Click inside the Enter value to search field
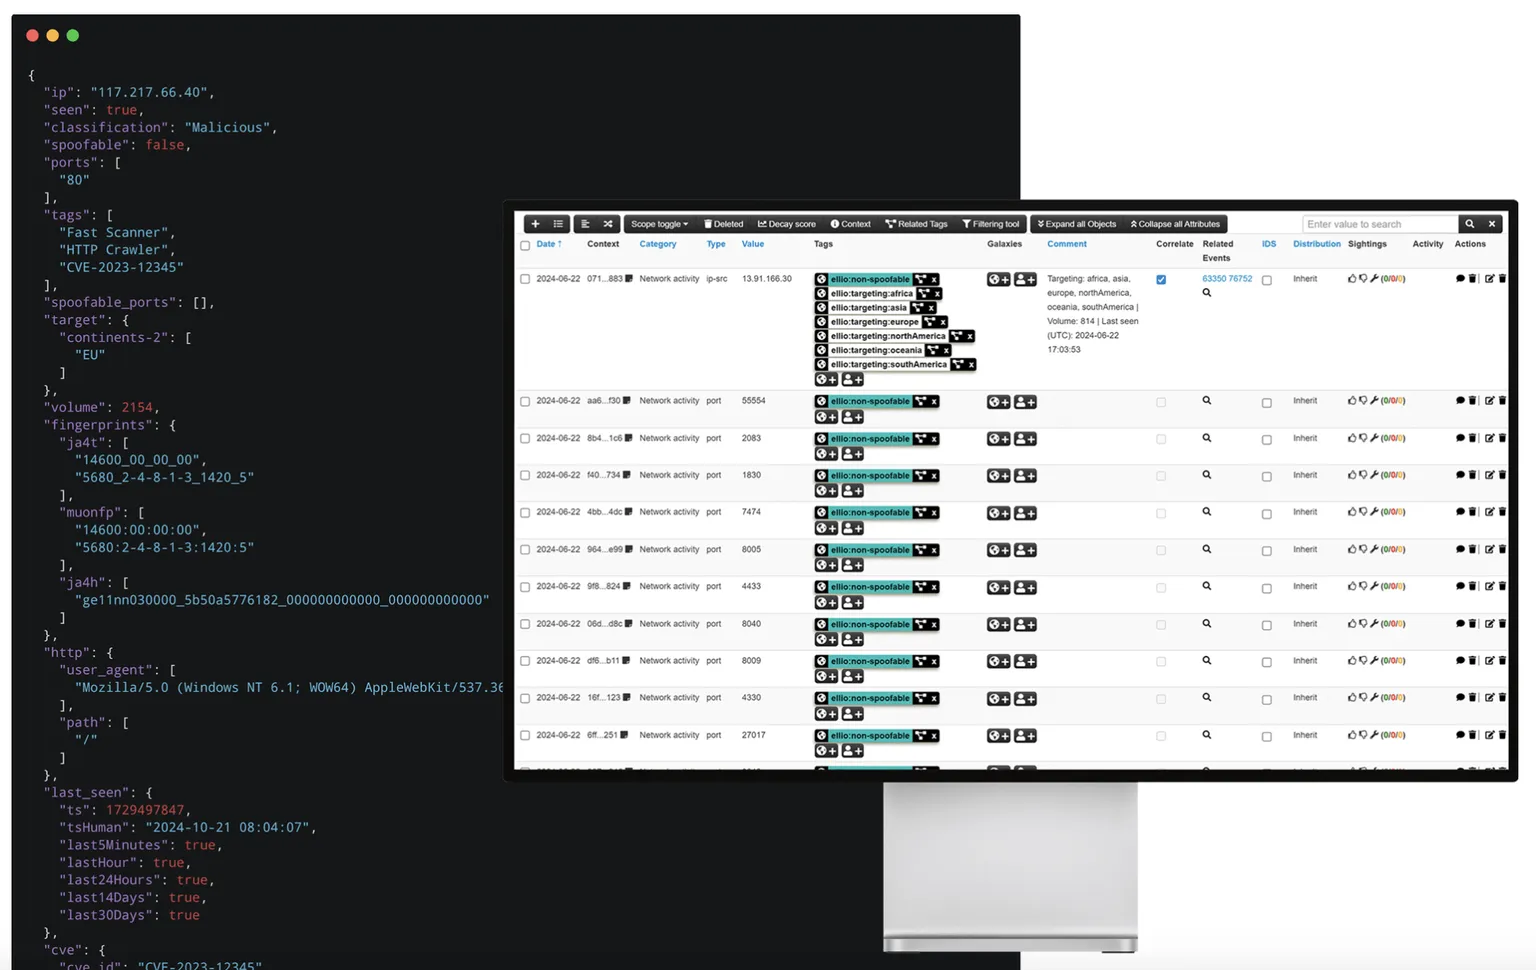This screenshot has height=970, width=1536. [1380, 224]
